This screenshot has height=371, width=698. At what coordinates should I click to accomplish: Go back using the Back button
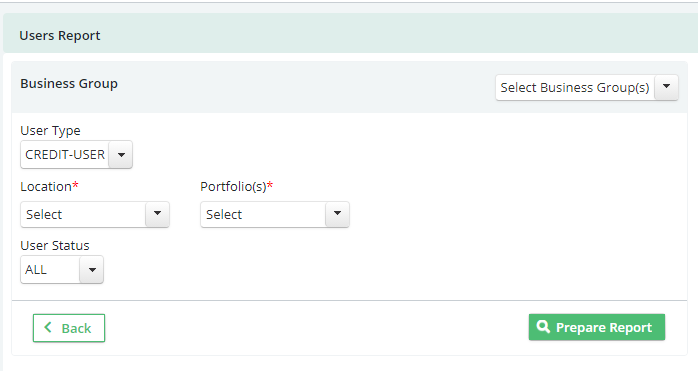69,328
